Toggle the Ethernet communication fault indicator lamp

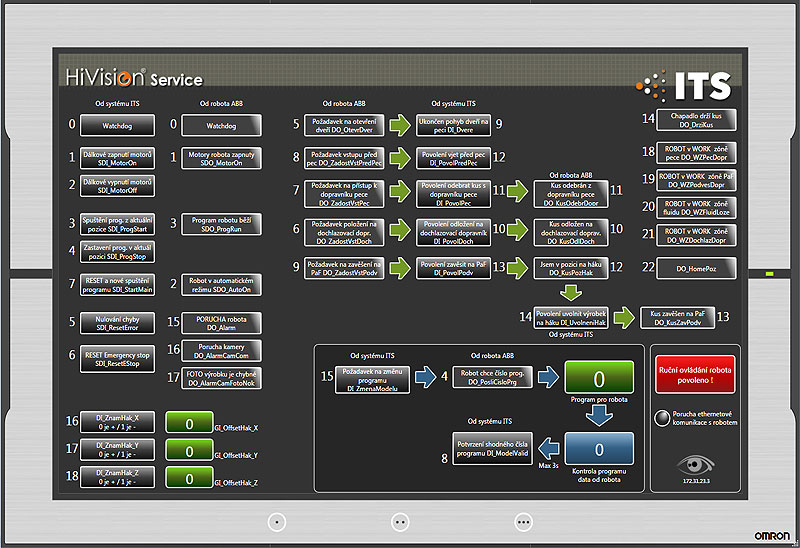click(661, 417)
